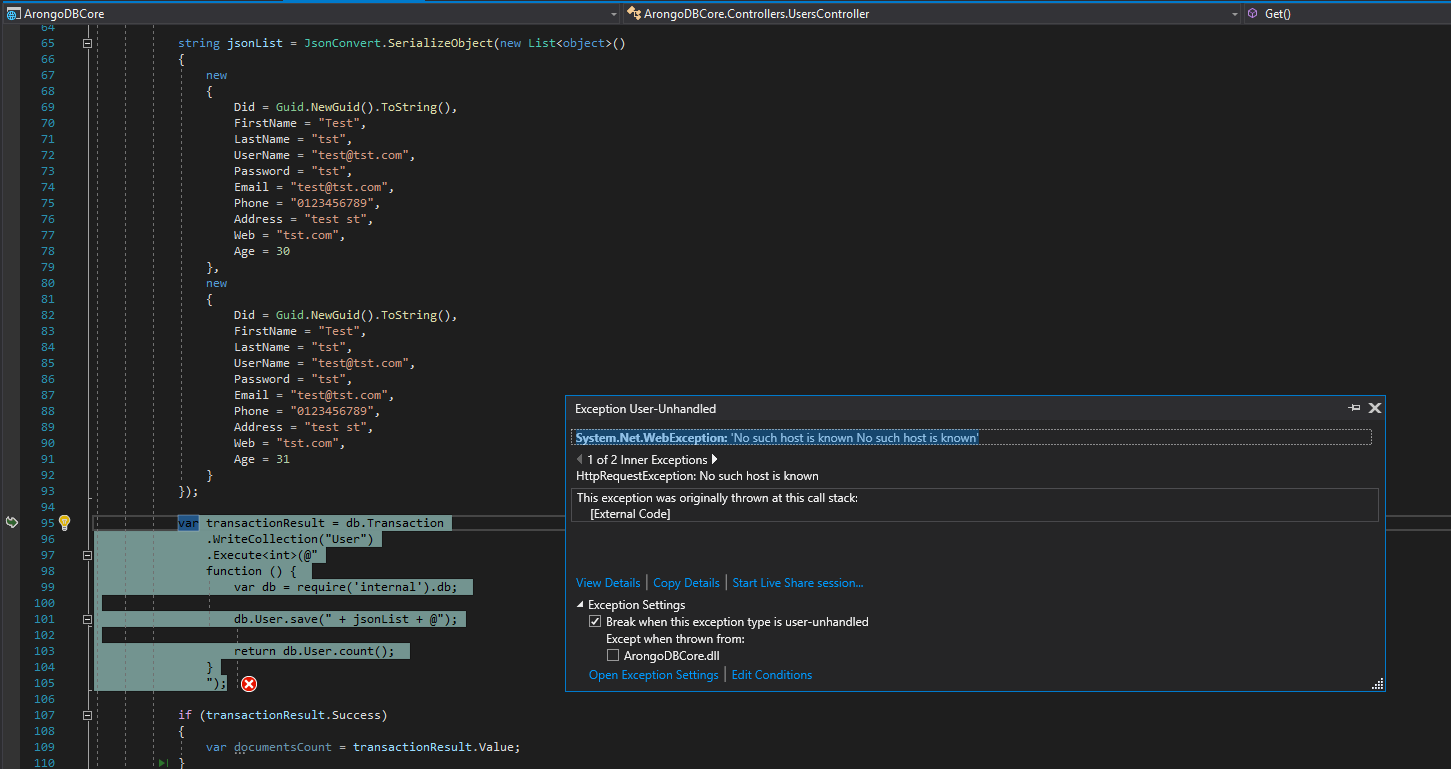Image resolution: width=1451 pixels, height=769 pixels.
Task: Click '.Execute<int>(@"' on line 97
Action: tap(262, 555)
